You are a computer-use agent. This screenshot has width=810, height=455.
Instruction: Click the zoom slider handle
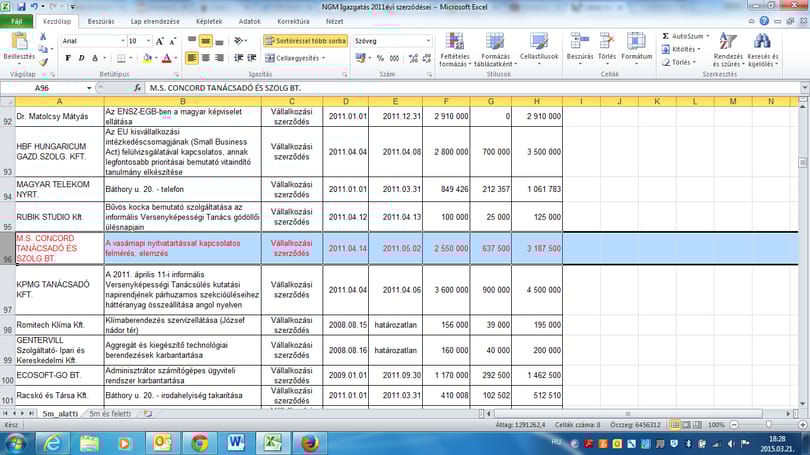coord(769,425)
